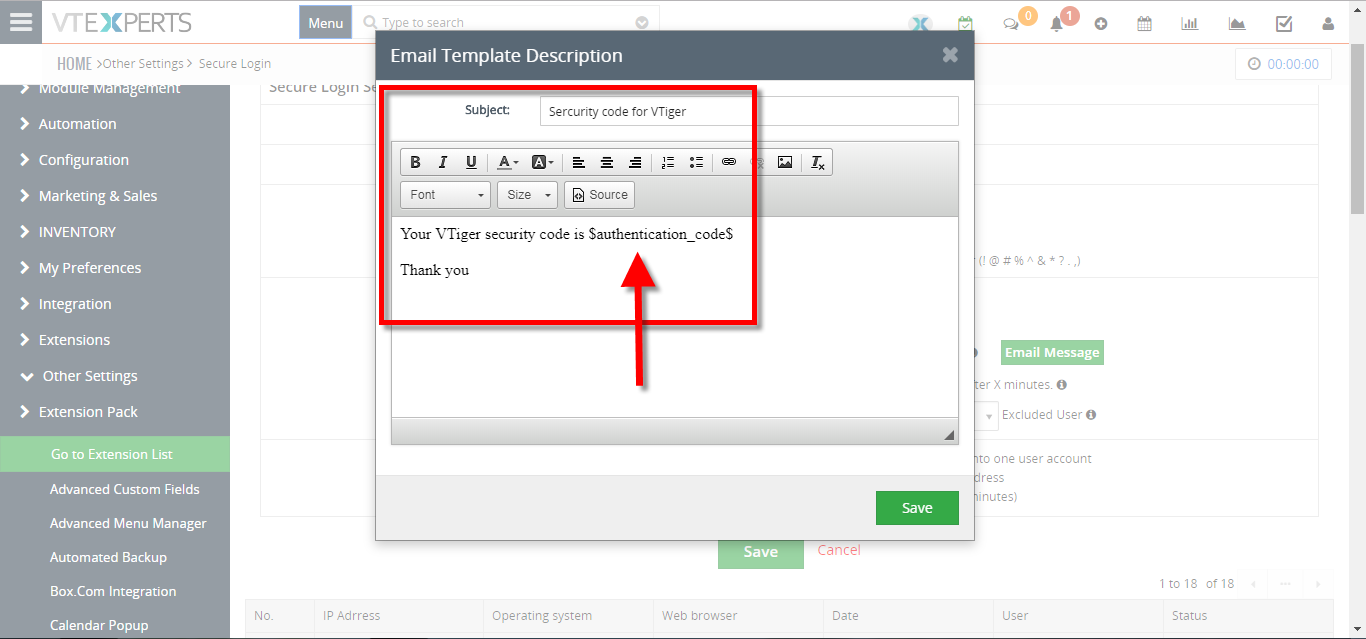Click in the email body text area

[675, 317]
